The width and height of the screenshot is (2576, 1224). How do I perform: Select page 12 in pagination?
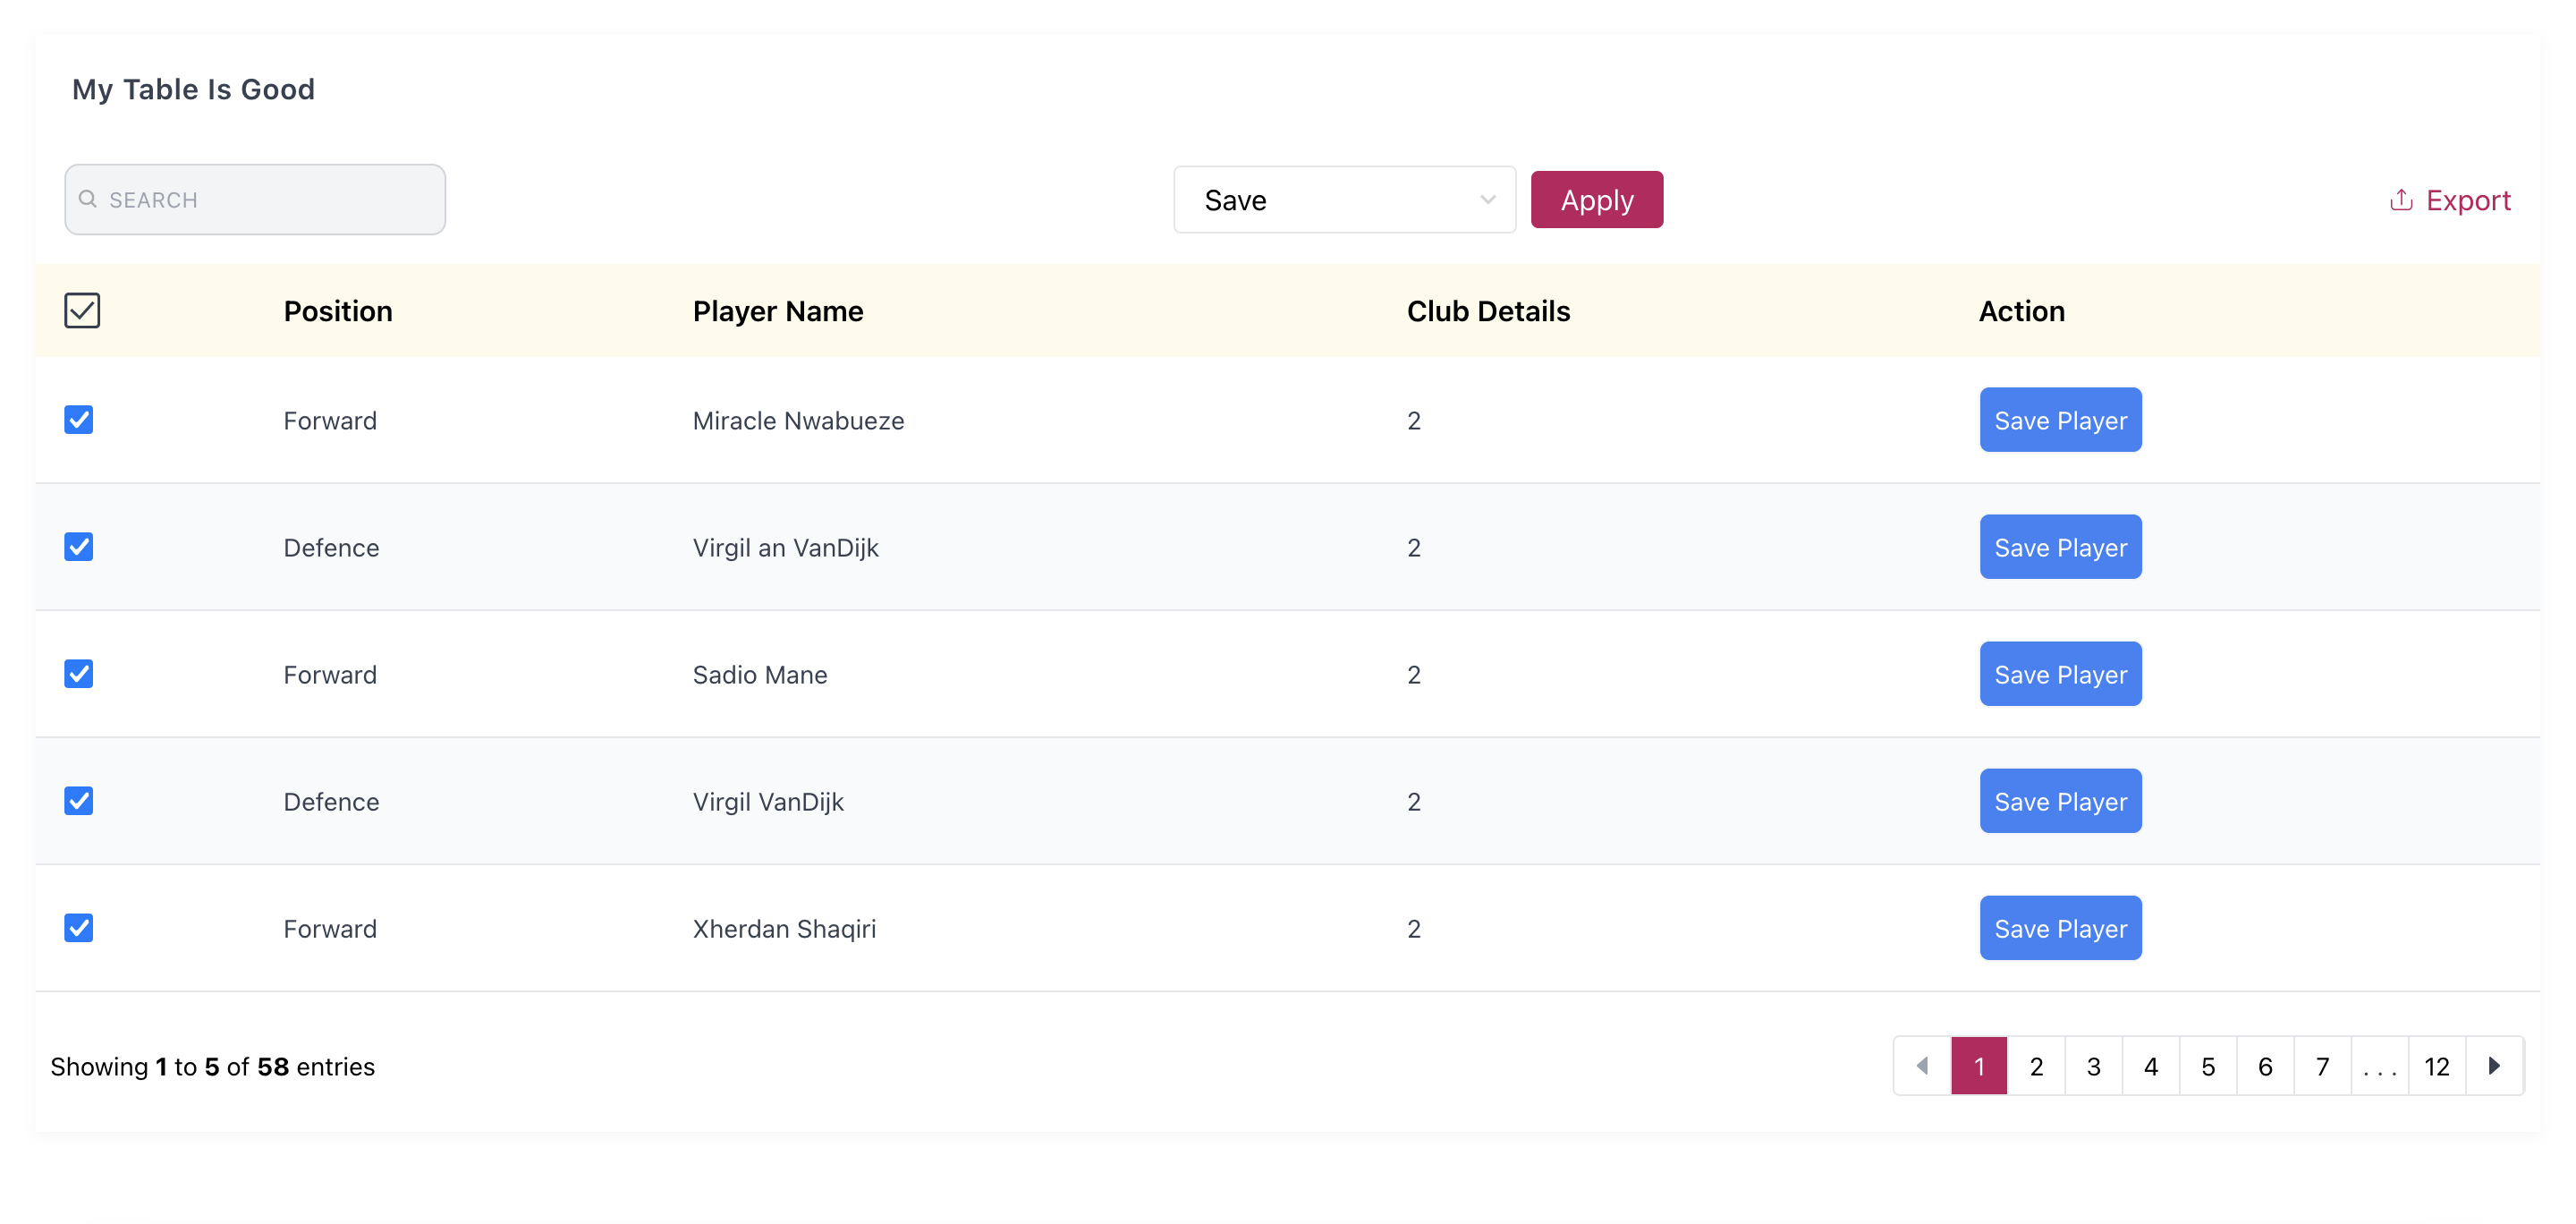pyautogui.click(x=2438, y=1067)
